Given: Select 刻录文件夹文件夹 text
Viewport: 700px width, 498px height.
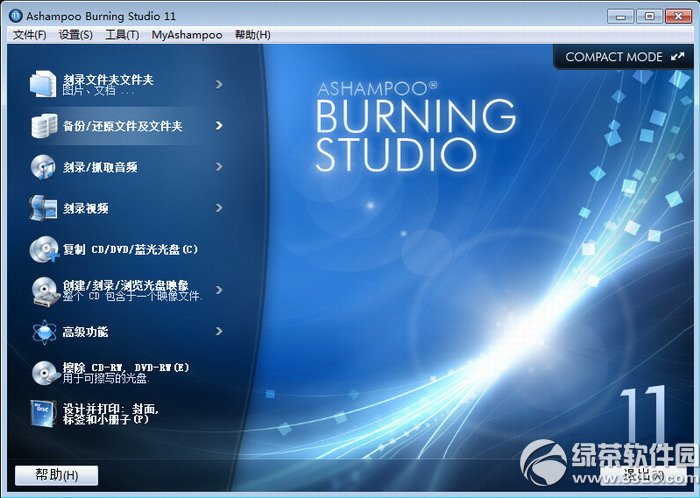Looking at the screenshot, I should (x=108, y=80).
